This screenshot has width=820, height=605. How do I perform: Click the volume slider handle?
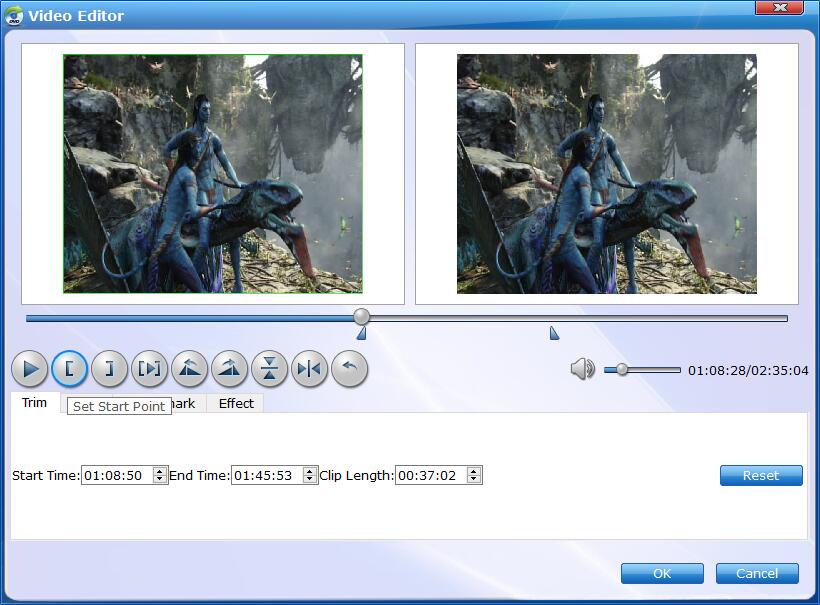click(622, 370)
